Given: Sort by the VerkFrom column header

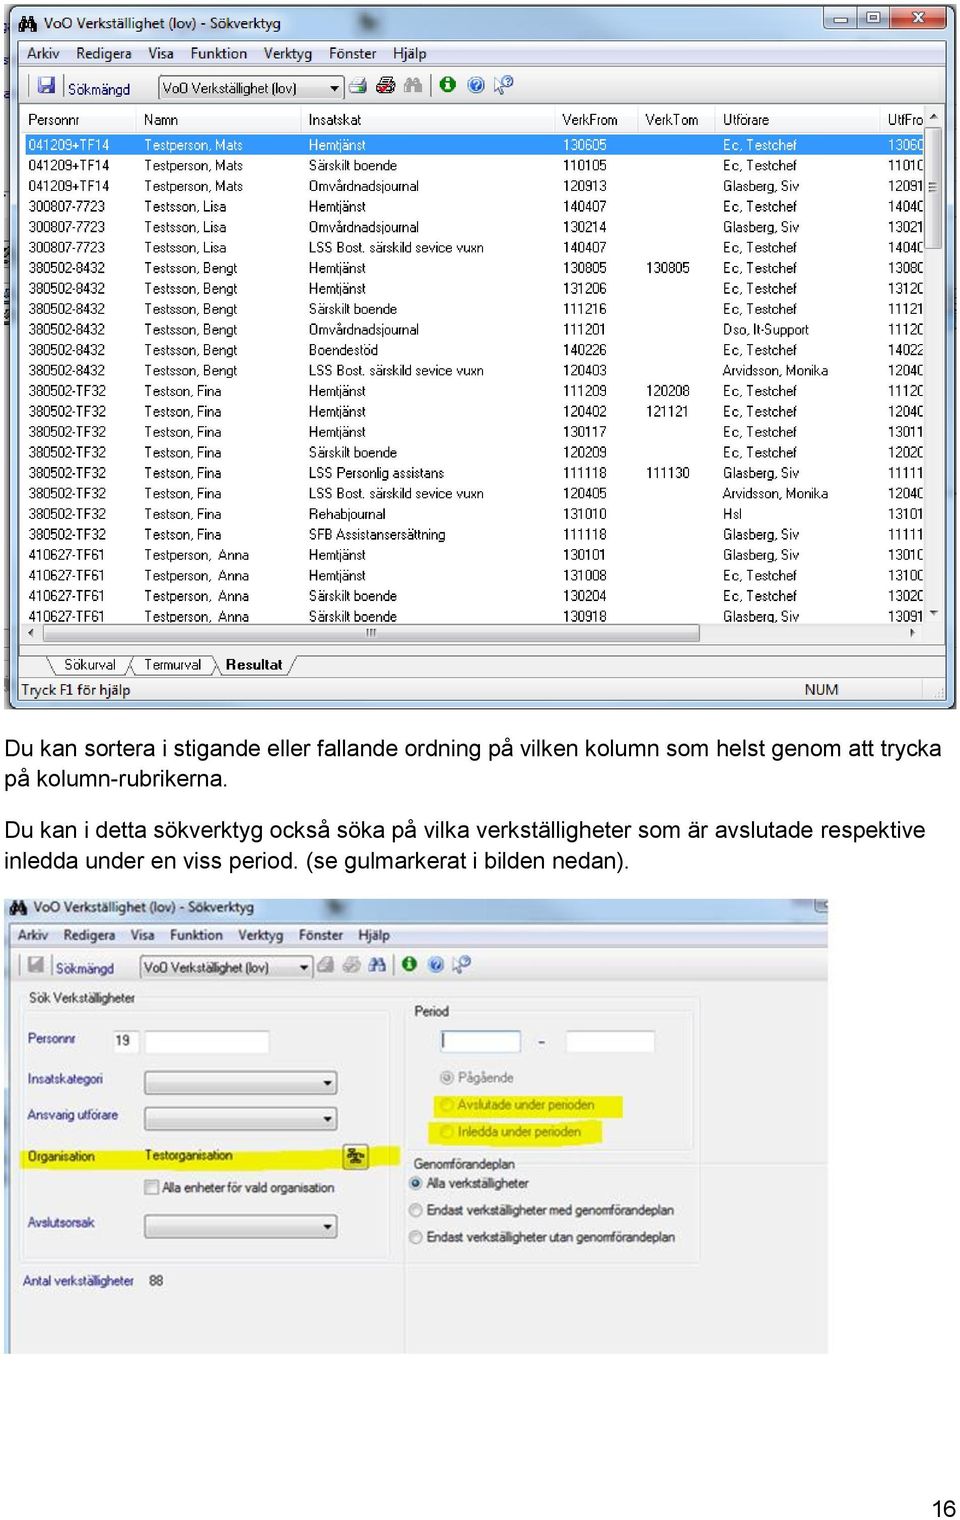Looking at the screenshot, I should [599, 120].
